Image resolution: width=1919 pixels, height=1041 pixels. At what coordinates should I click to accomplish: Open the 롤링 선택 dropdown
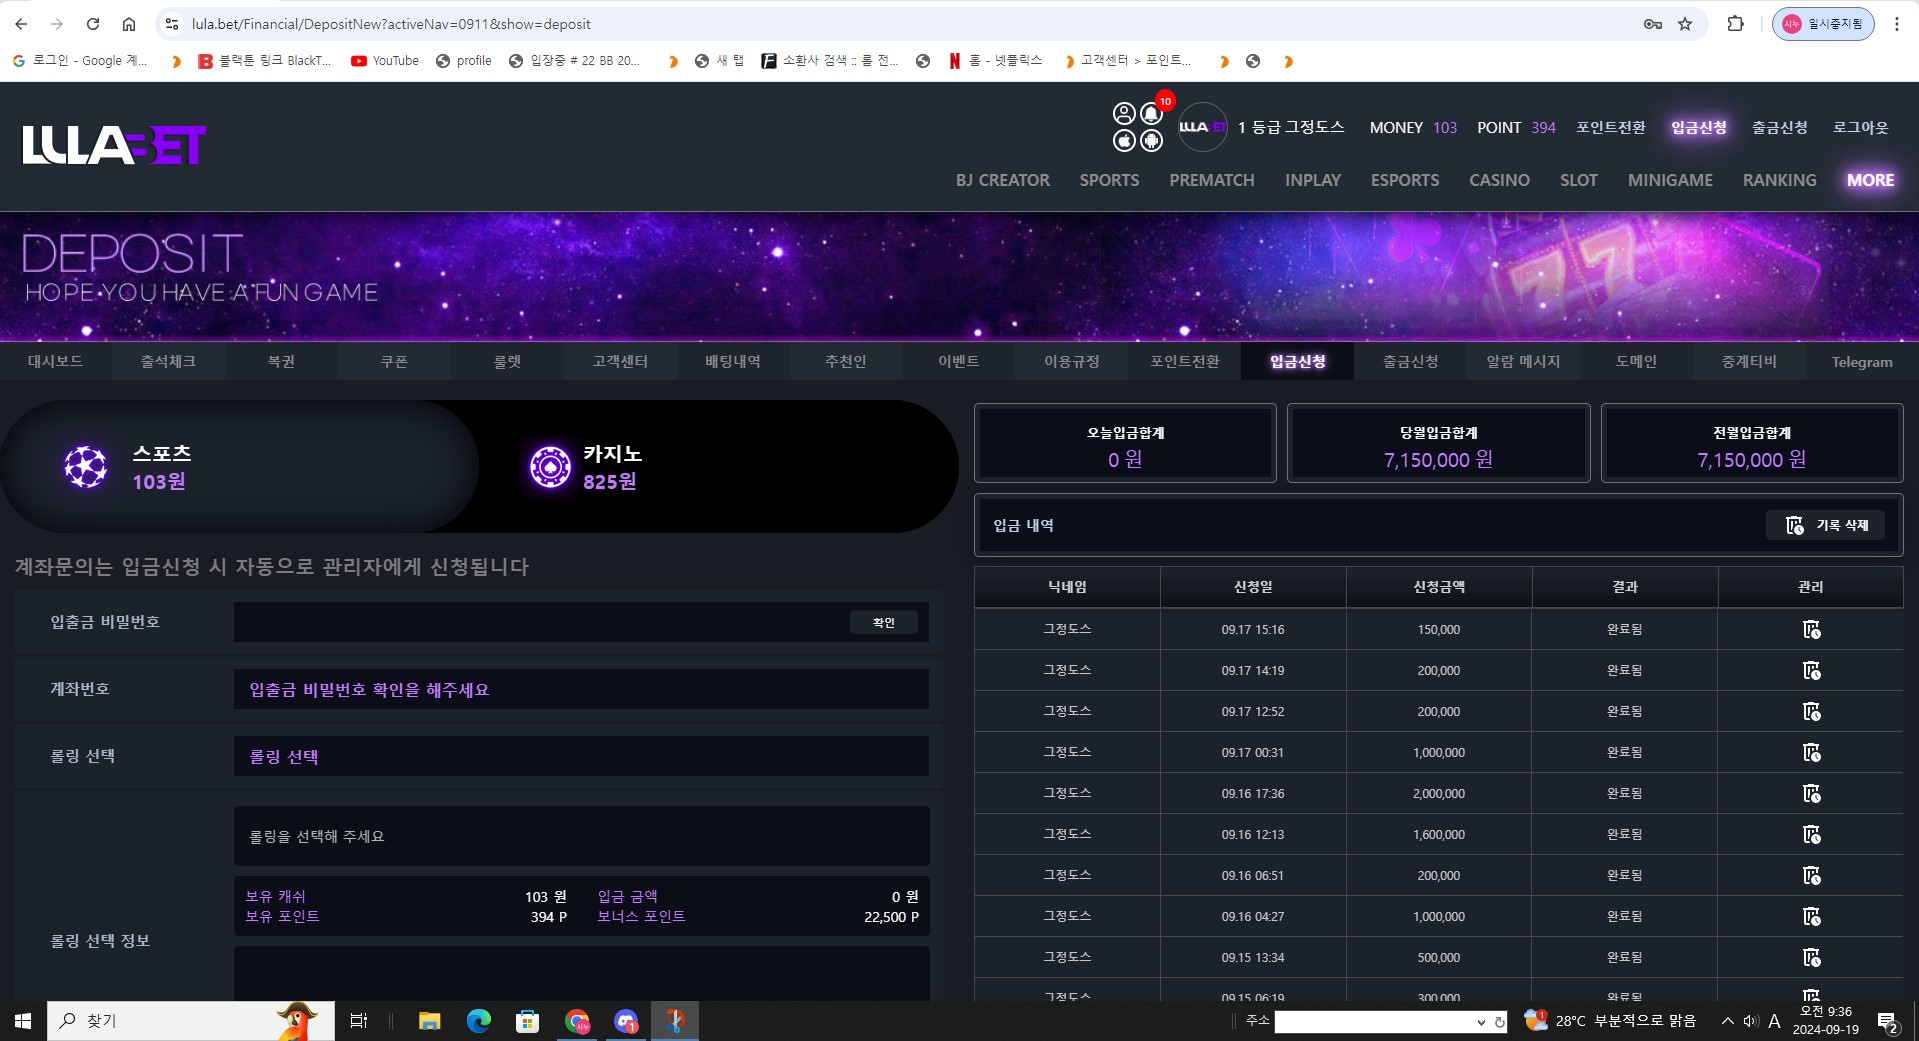pos(581,756)
